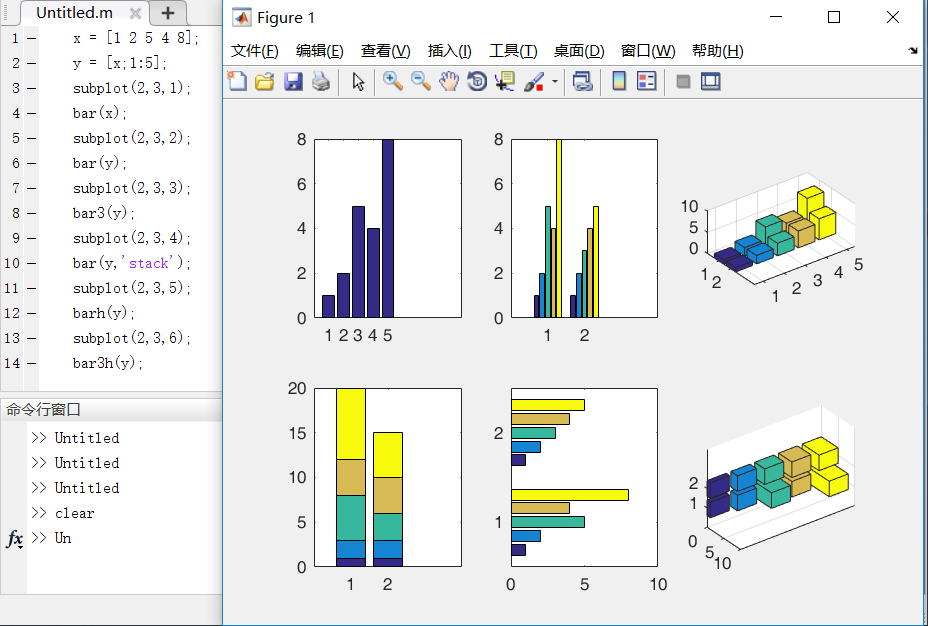Save the current figure
Screen dimensions: 928x626
click(x=291, y=81)
